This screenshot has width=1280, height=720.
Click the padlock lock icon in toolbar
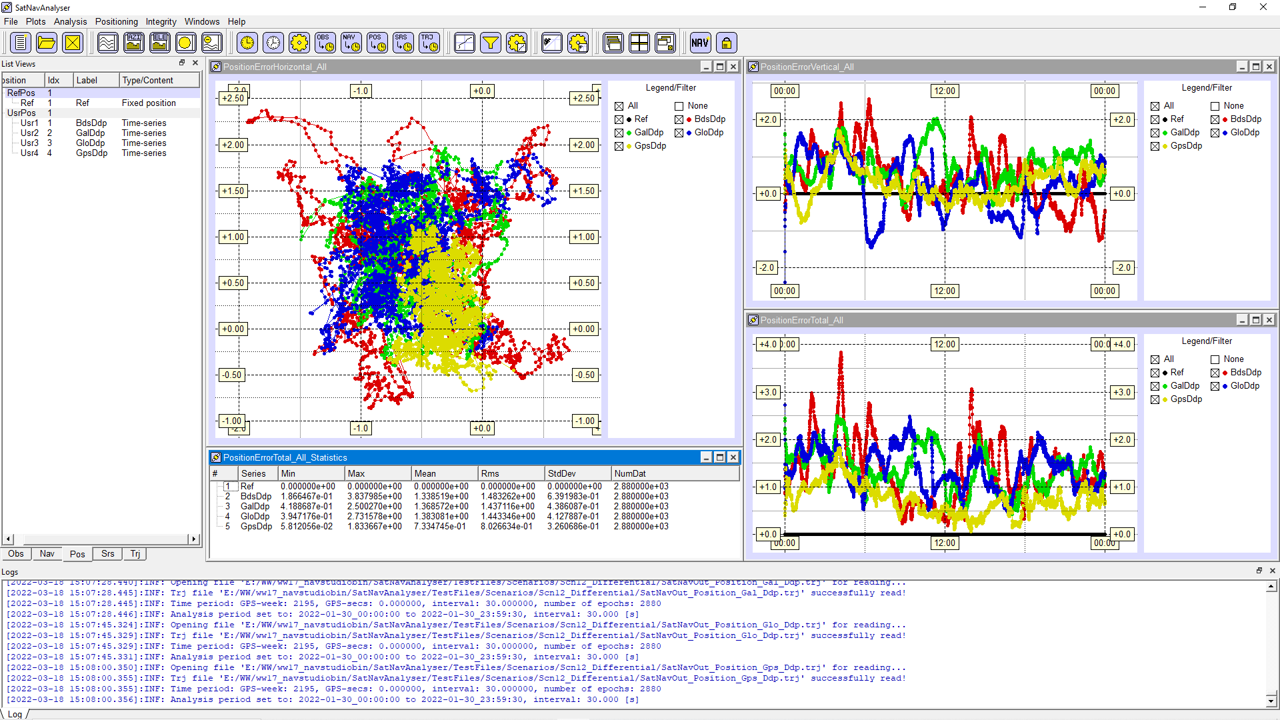726,42
